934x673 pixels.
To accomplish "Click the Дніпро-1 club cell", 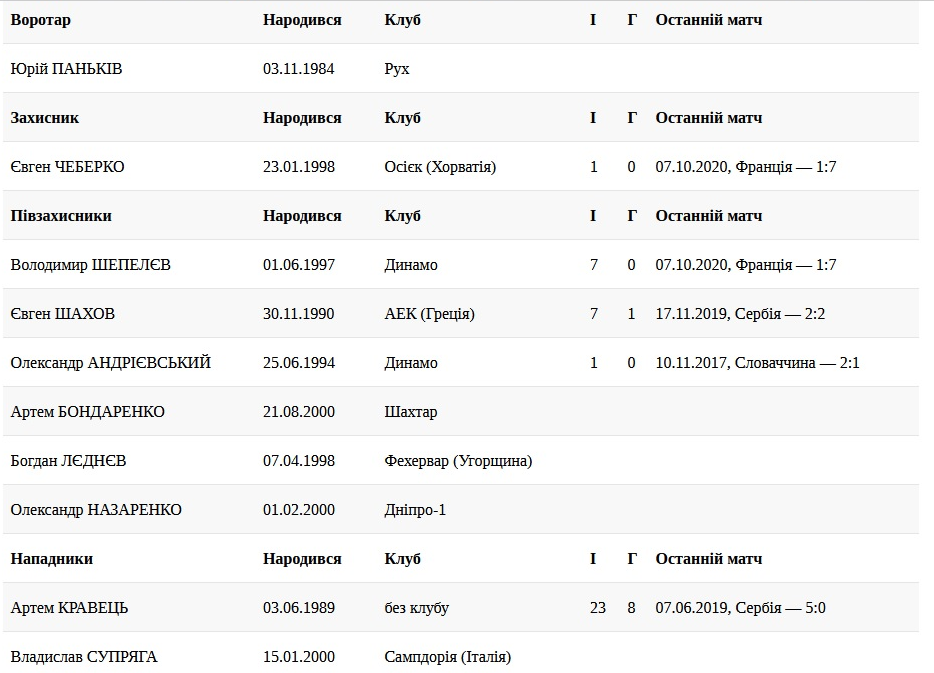I will (x=415, y=510).
